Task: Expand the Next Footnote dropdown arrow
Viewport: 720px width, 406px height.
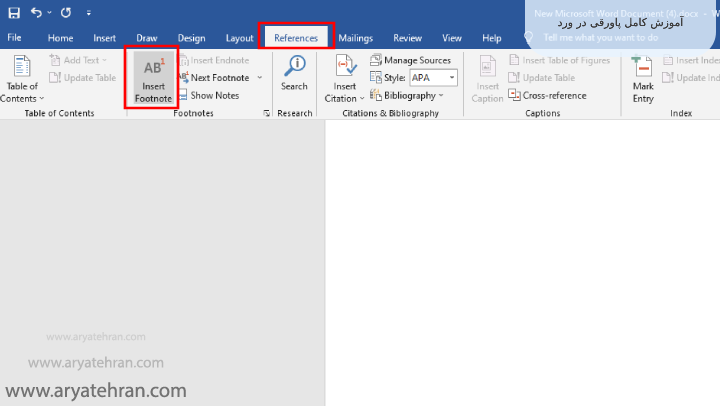Action: (259, 77)
